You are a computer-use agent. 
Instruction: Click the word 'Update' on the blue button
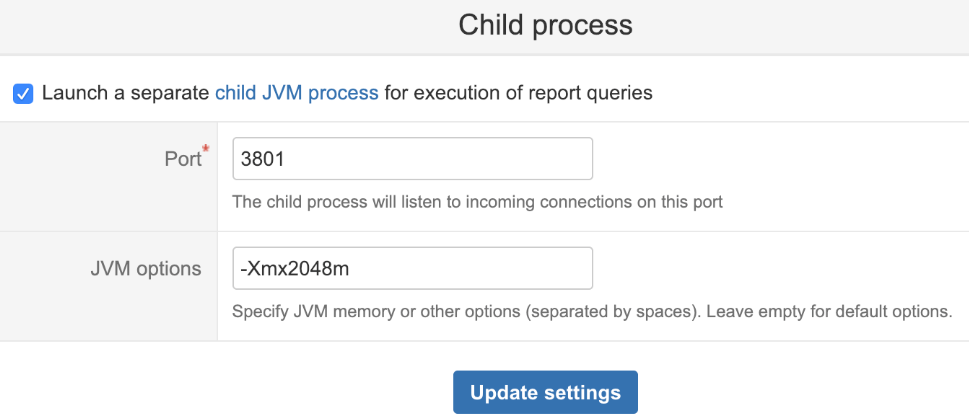(x=505, y=392)
